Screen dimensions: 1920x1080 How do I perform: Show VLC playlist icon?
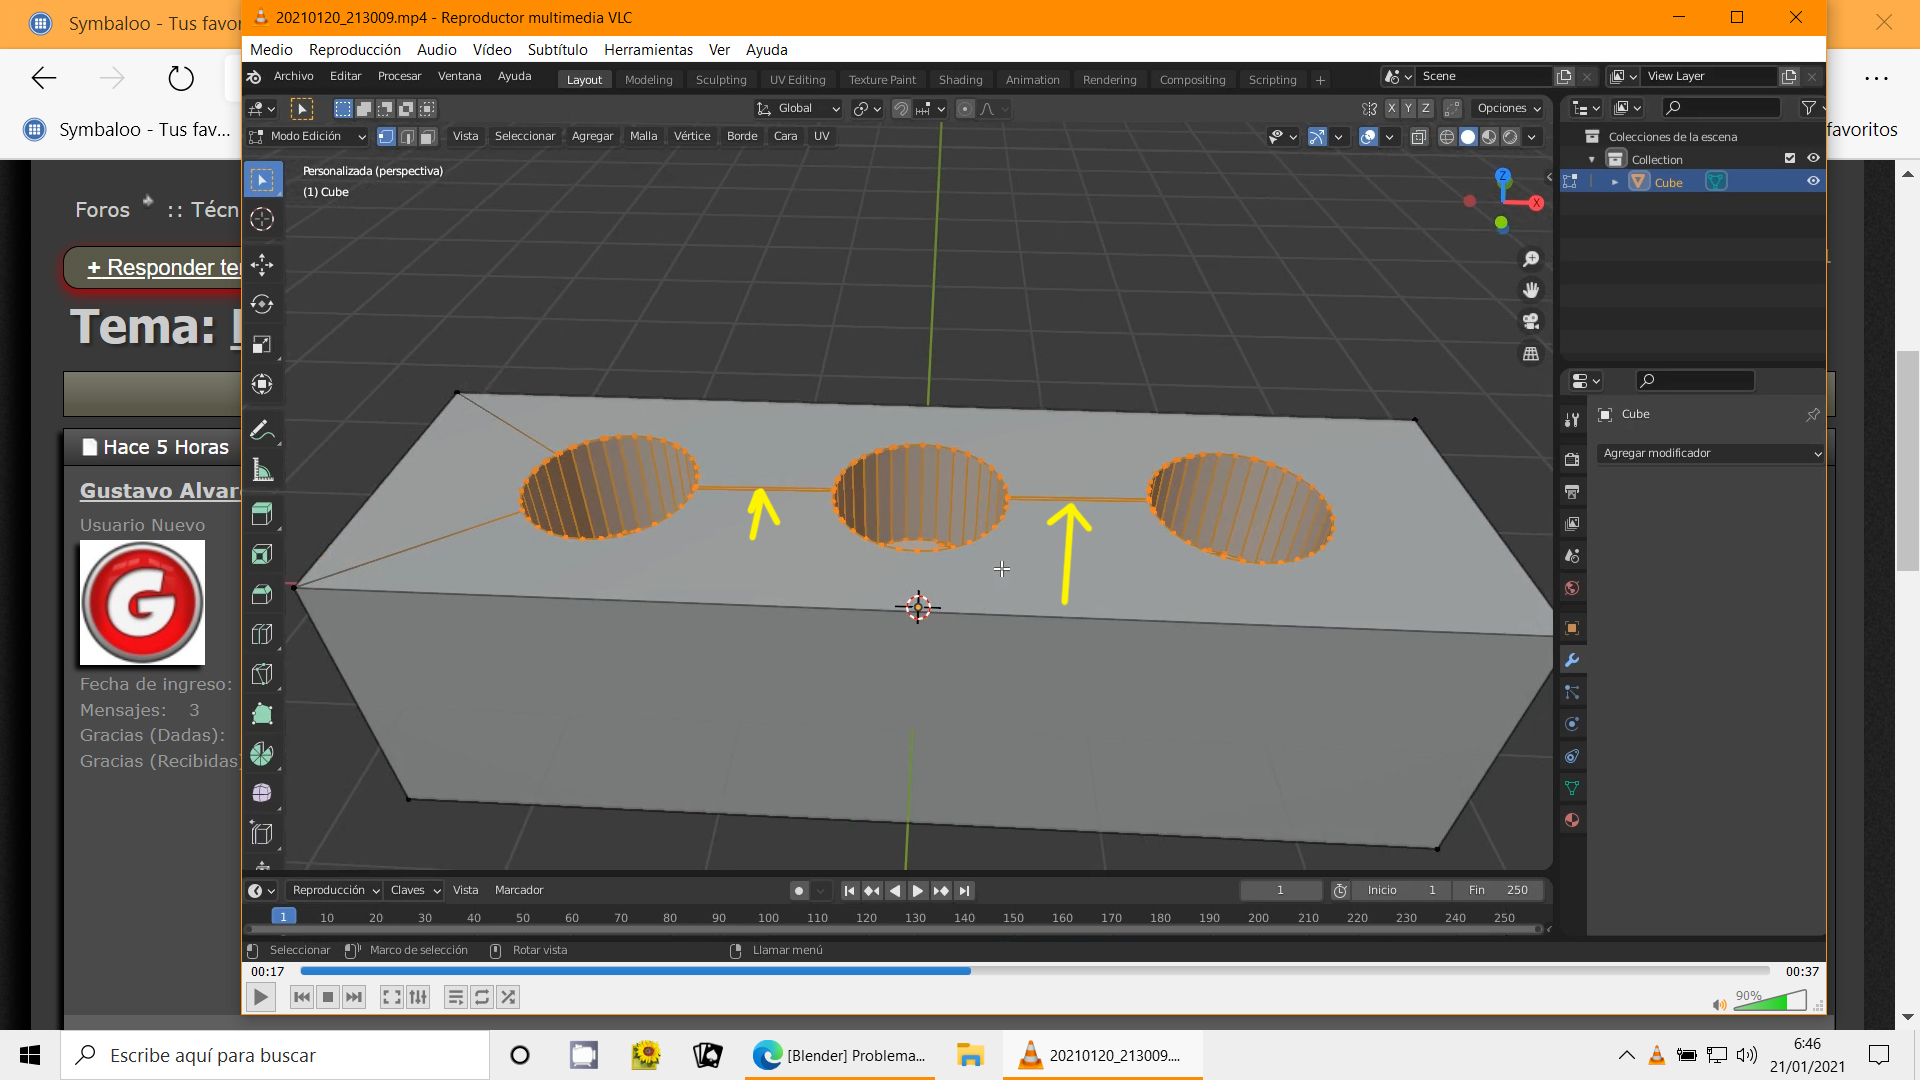tap(455, 997)
